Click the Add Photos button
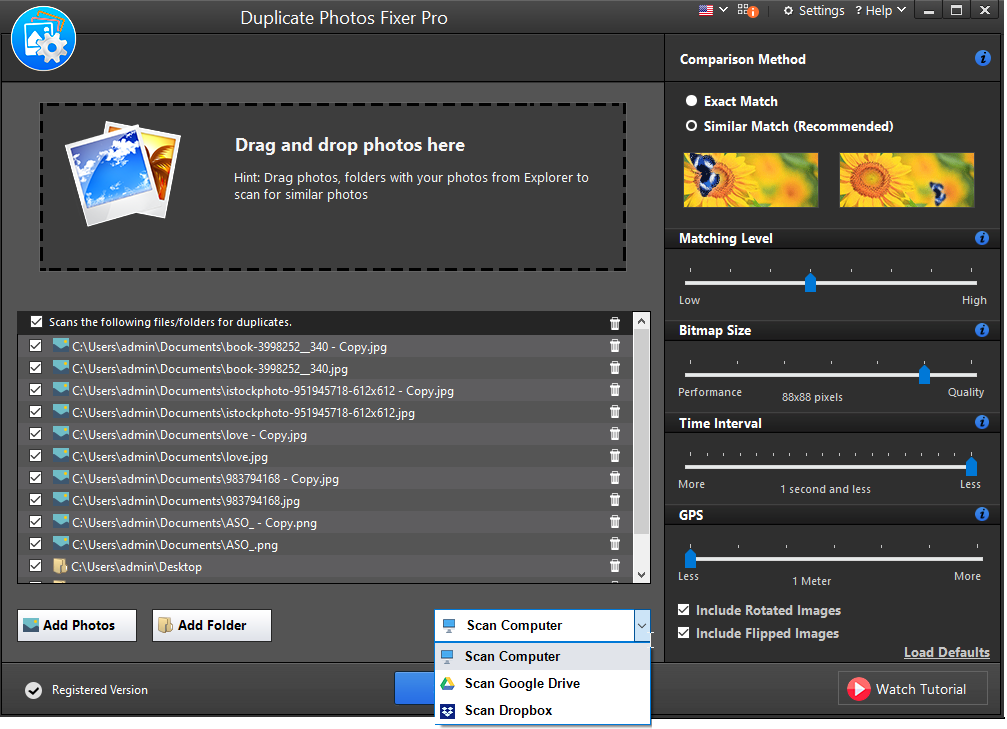Screen dimensions: 1007x729 [x=76, y=625]
